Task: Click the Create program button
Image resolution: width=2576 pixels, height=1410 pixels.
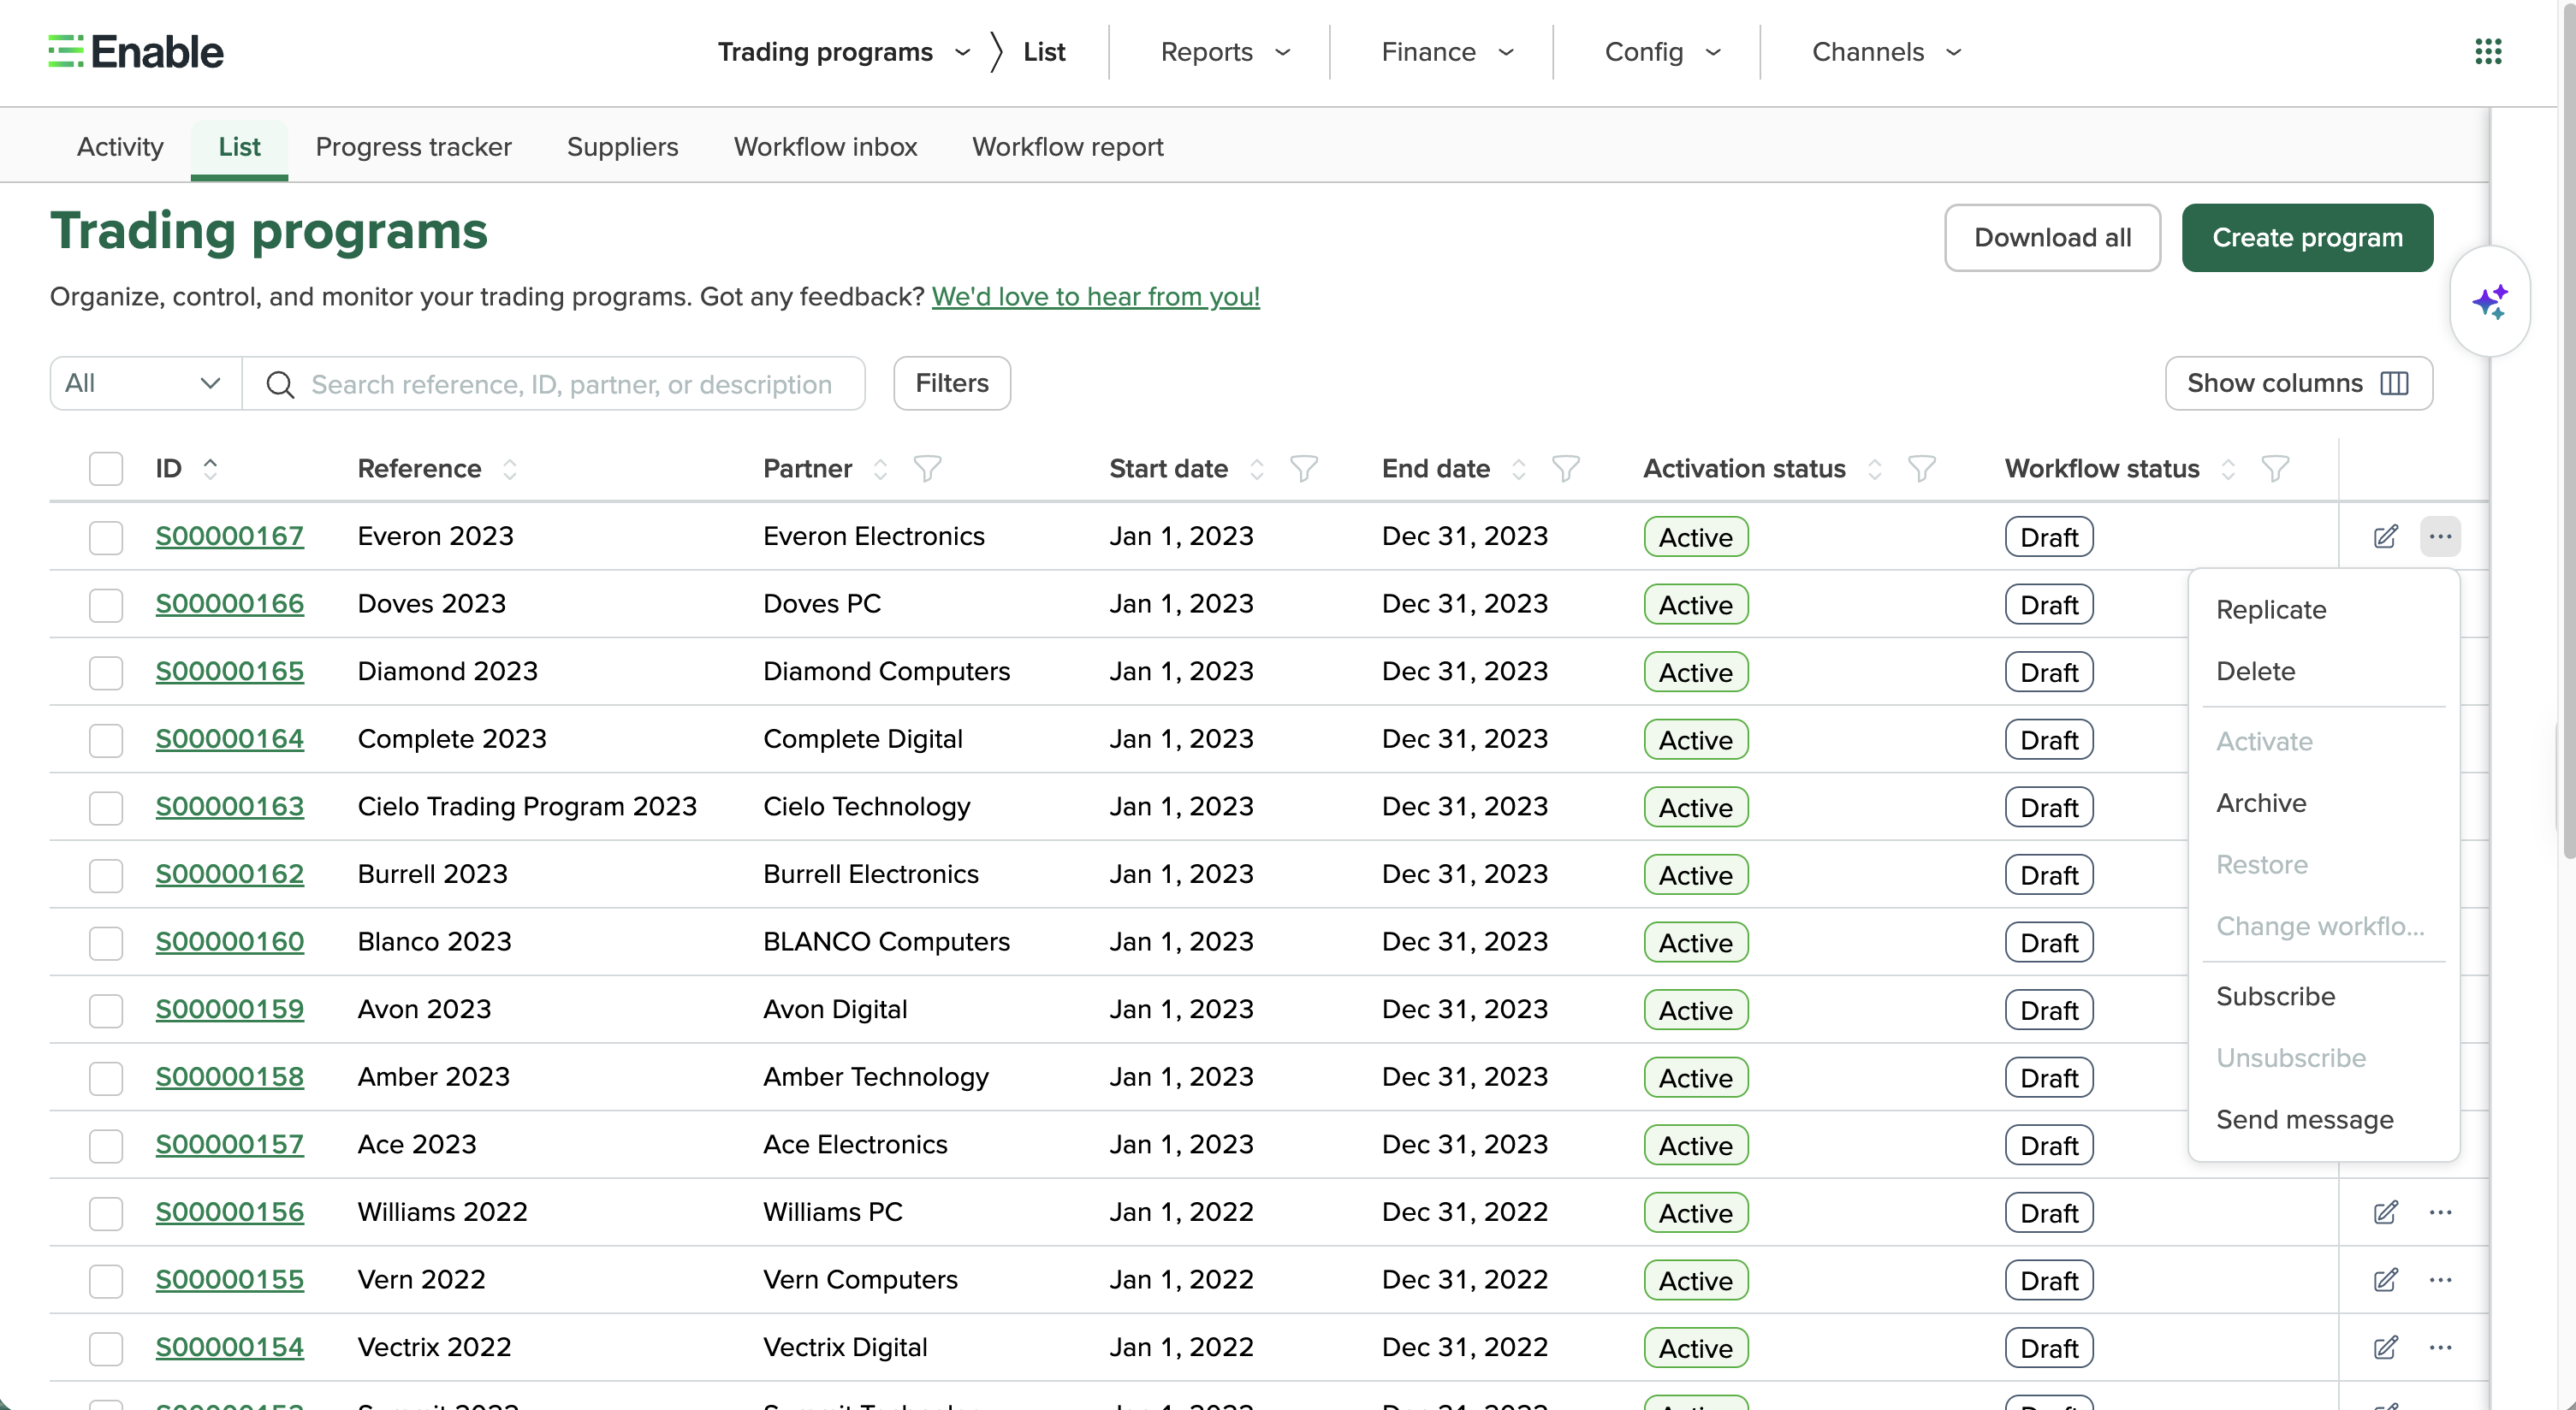Action: pos(2307,237)
